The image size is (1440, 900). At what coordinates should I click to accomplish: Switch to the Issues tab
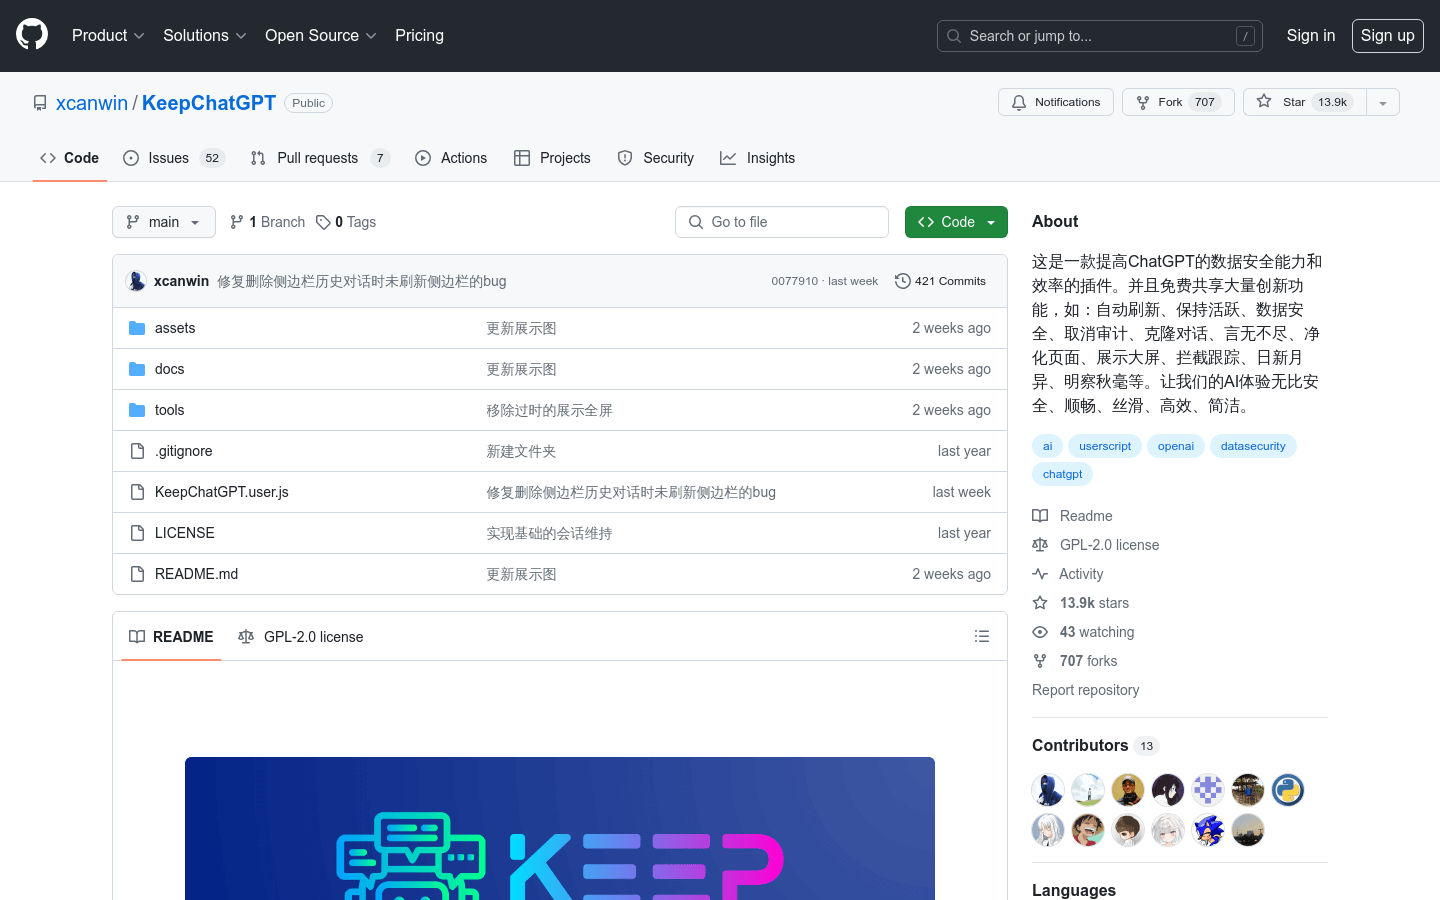(174, 158)
